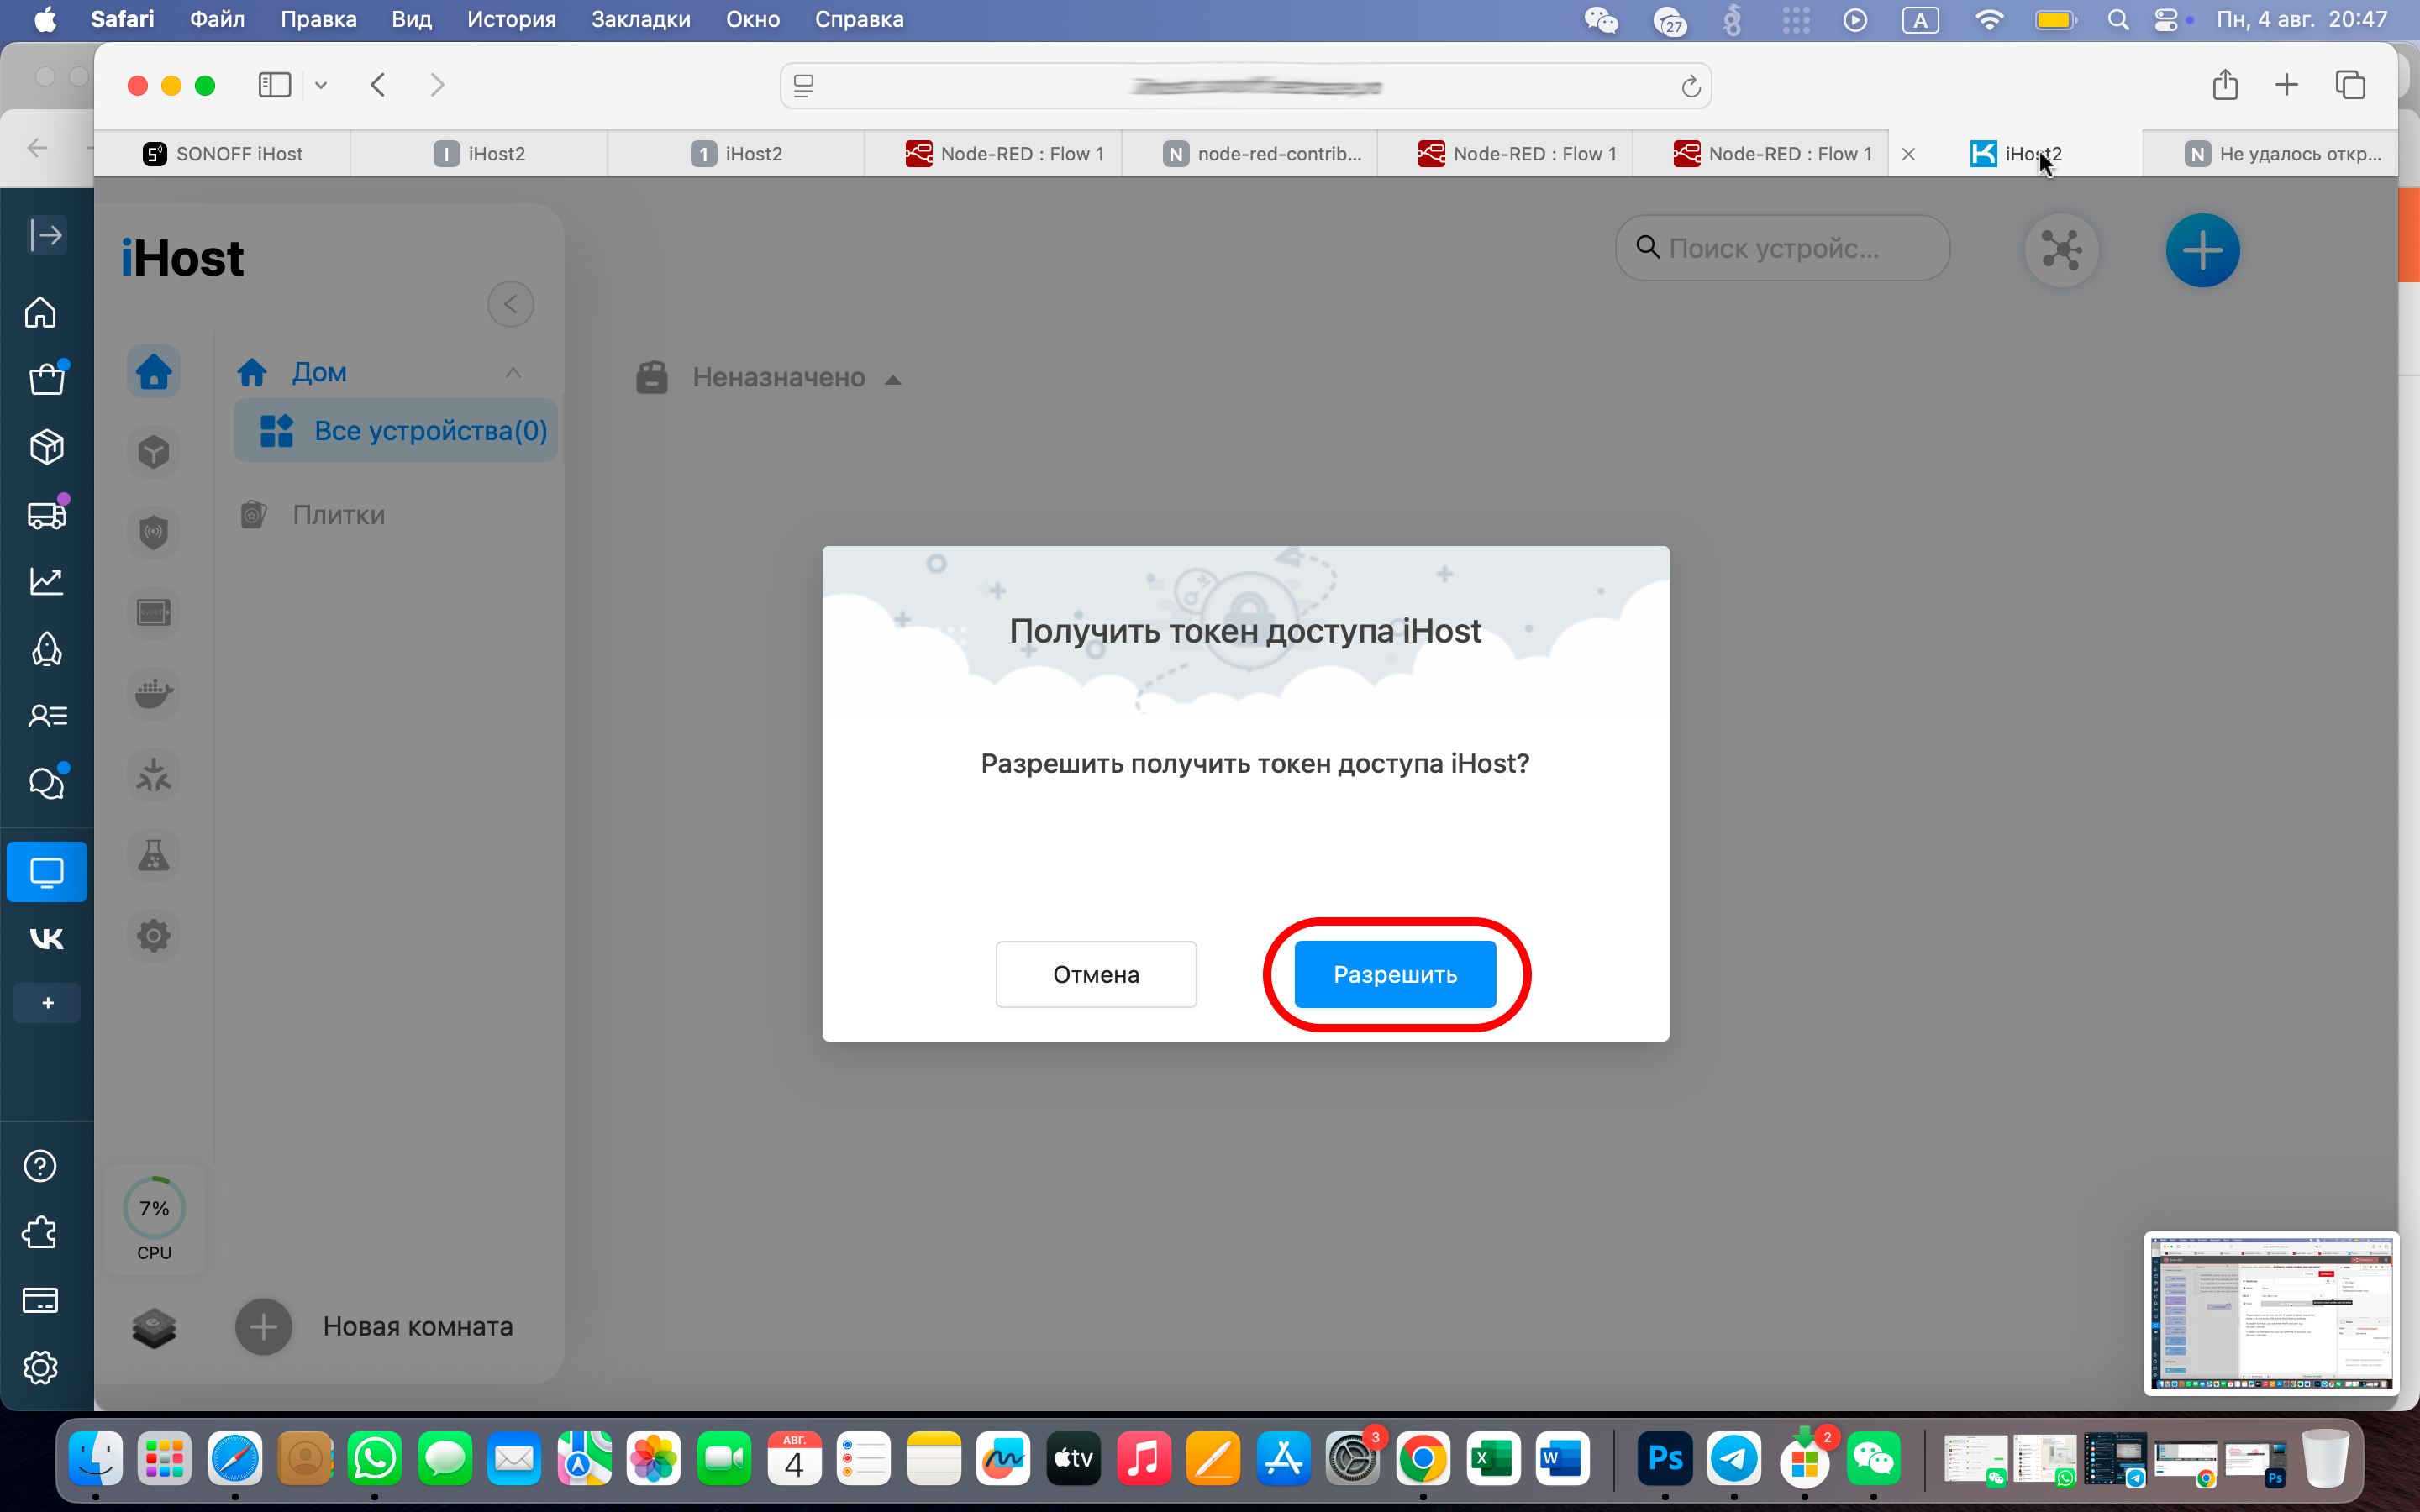This screenshot has width=2420, height=1512.
Task: Click the VK icon in left panel
Action: 46,938
